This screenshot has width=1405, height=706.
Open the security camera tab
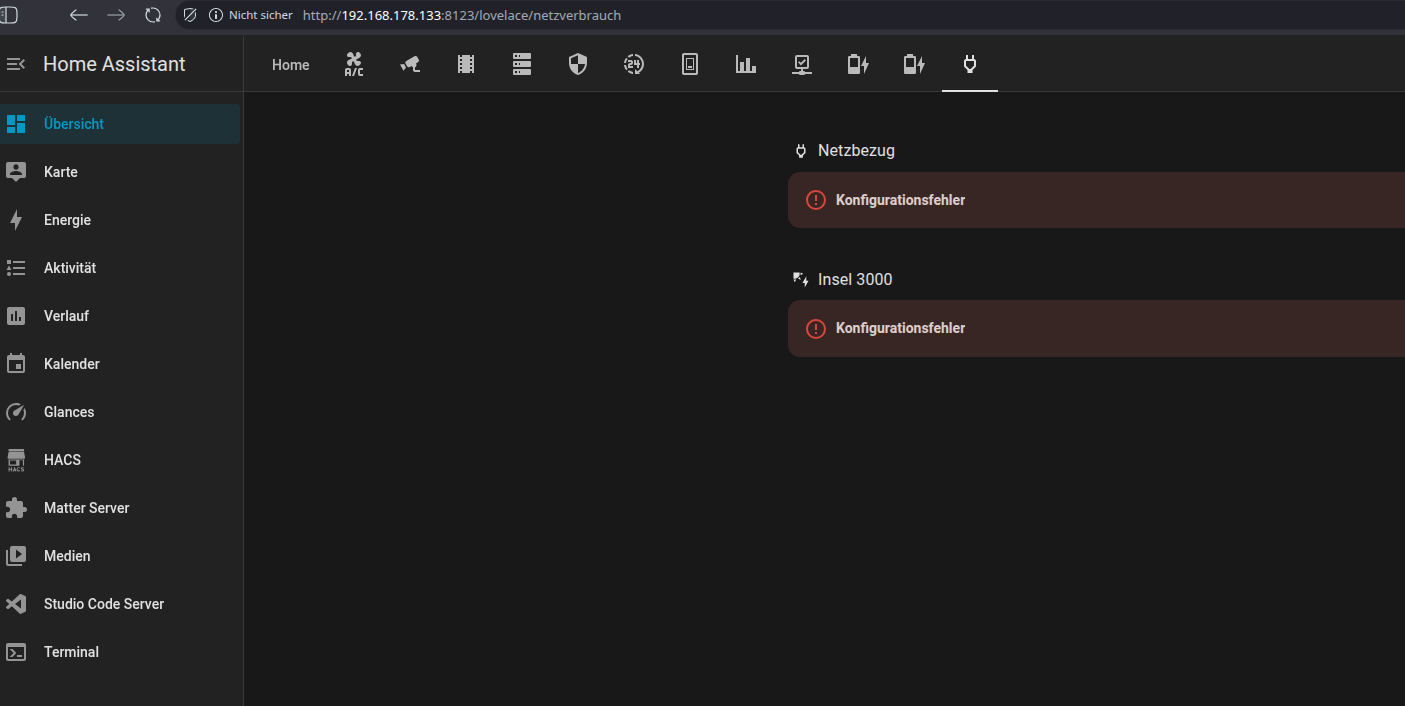(x=410, y=65)
